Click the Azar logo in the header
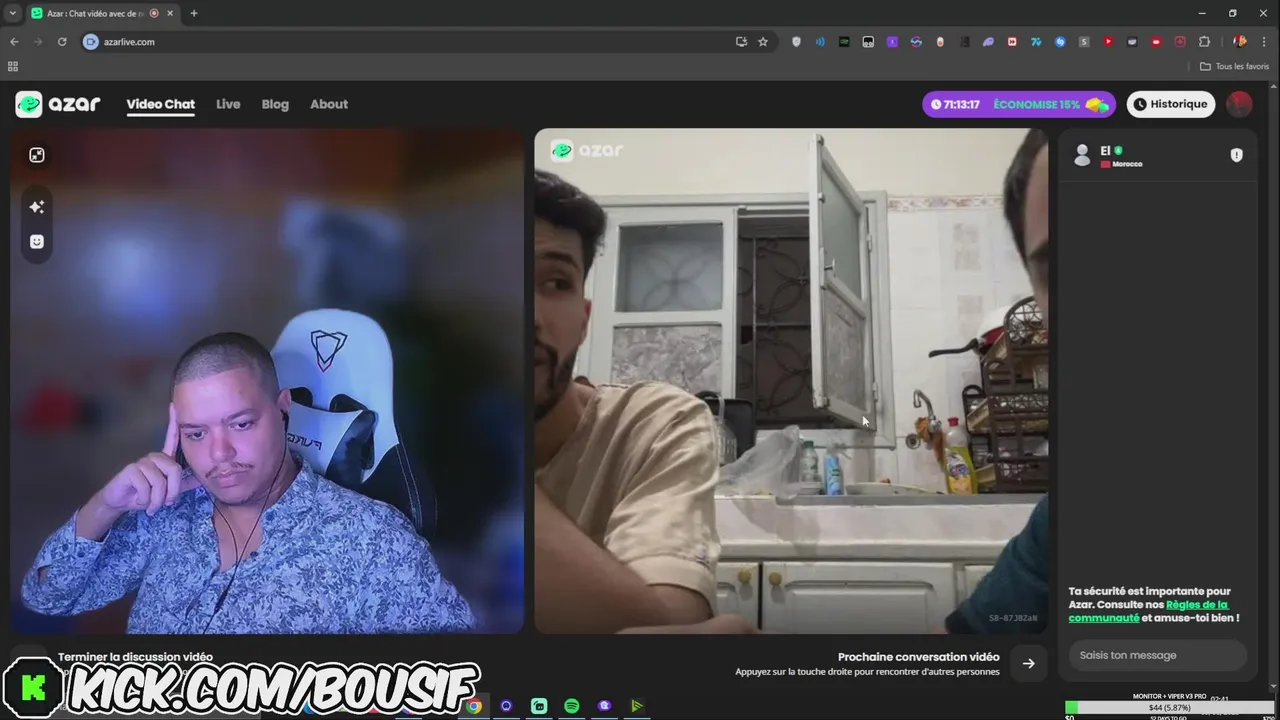This screenshot has width=1280, height=720. 58,104
